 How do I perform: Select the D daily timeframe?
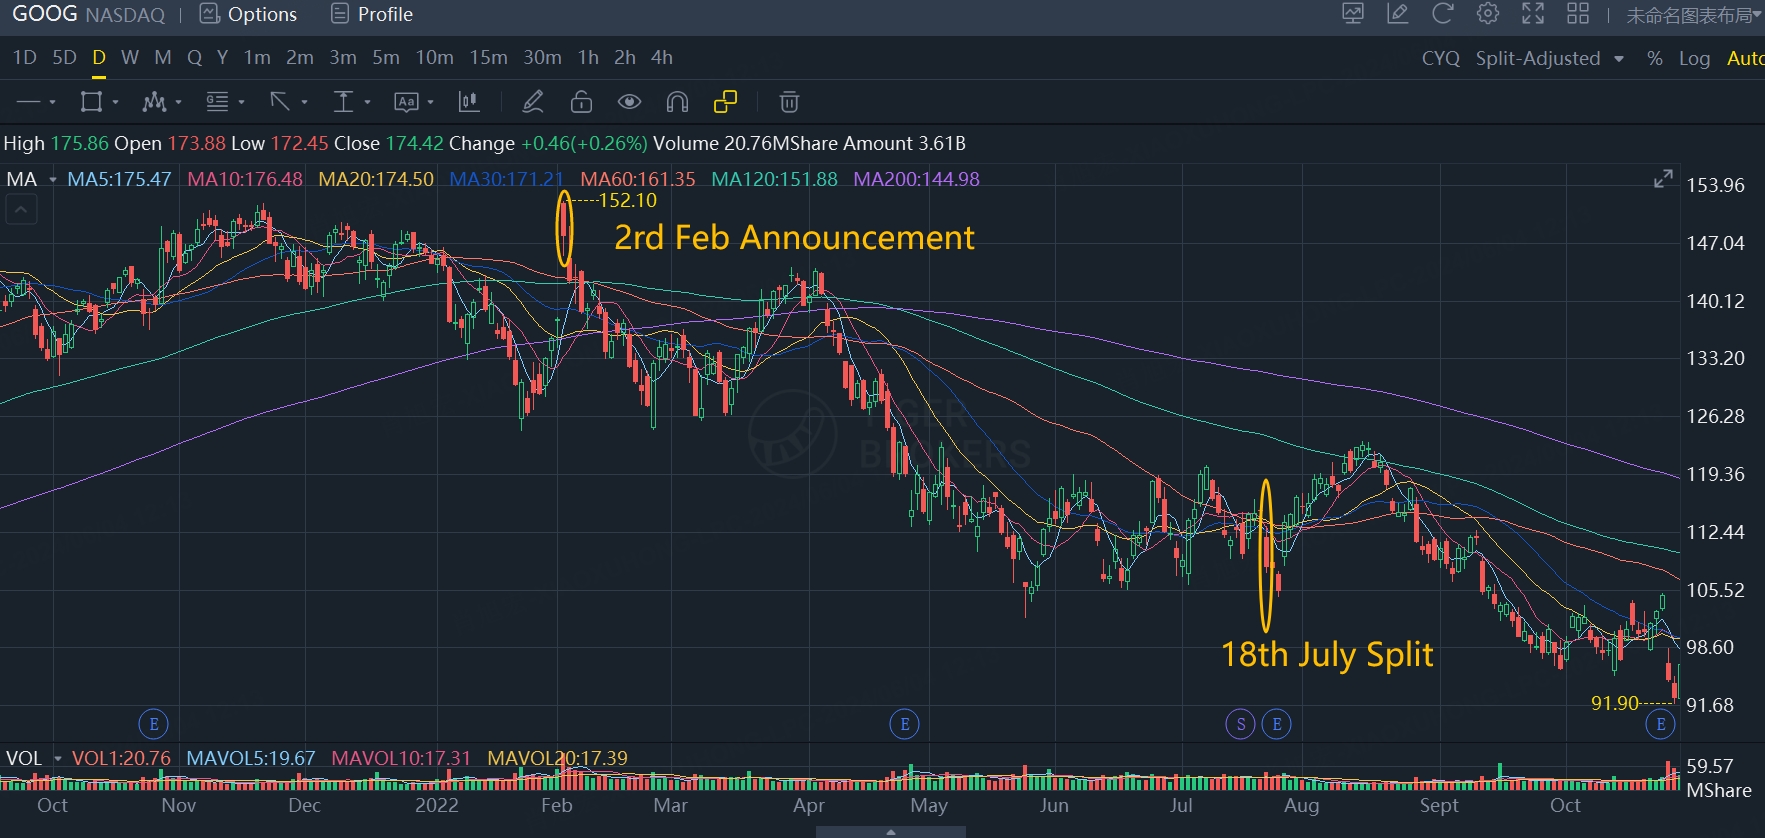[98, 58]
